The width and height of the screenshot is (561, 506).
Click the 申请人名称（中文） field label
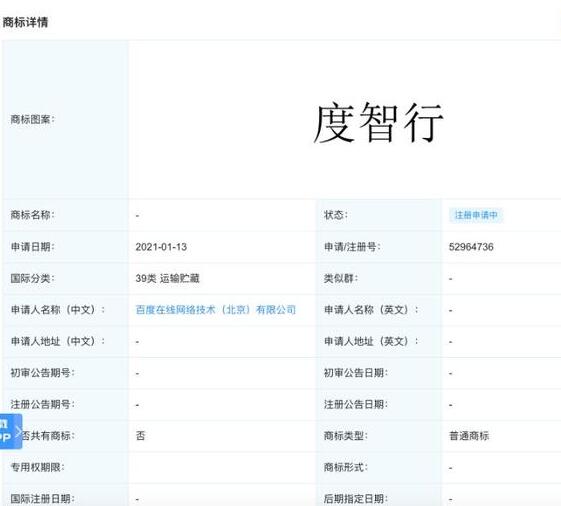pyautogui.click(x=58, y=310)
